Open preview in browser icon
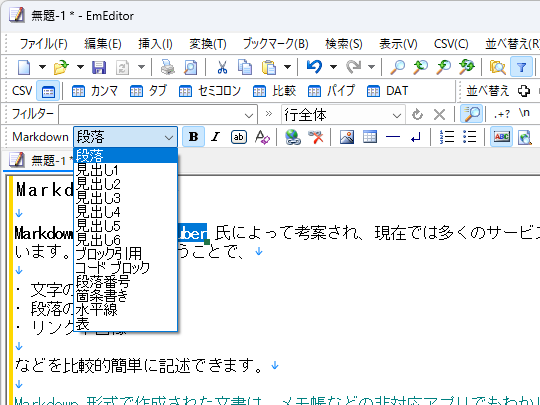Image resolution: width=540 pixels, height=405 pixels. pyautogui.click(x=525, y=137)
